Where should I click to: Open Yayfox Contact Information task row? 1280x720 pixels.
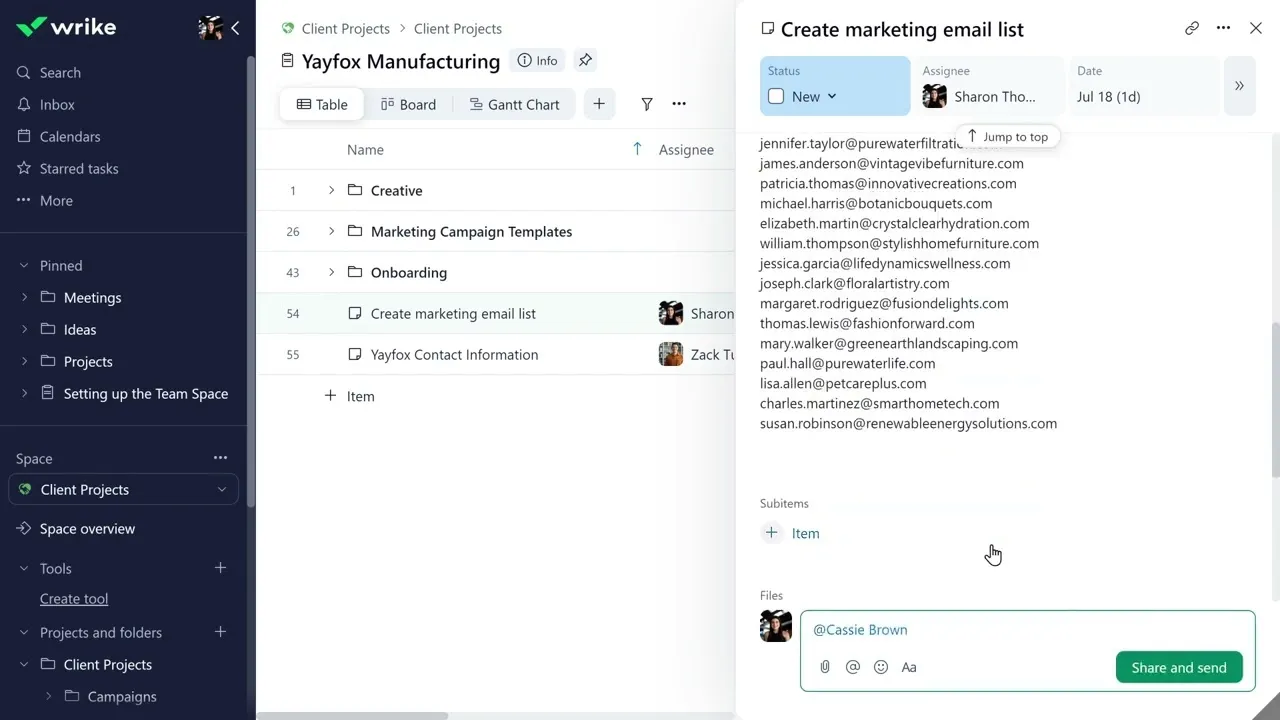click(496, 355)
